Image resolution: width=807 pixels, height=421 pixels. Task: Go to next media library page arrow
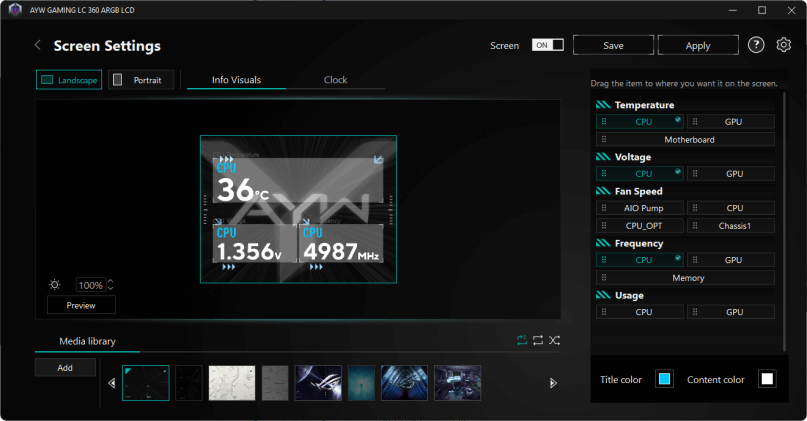553,383
